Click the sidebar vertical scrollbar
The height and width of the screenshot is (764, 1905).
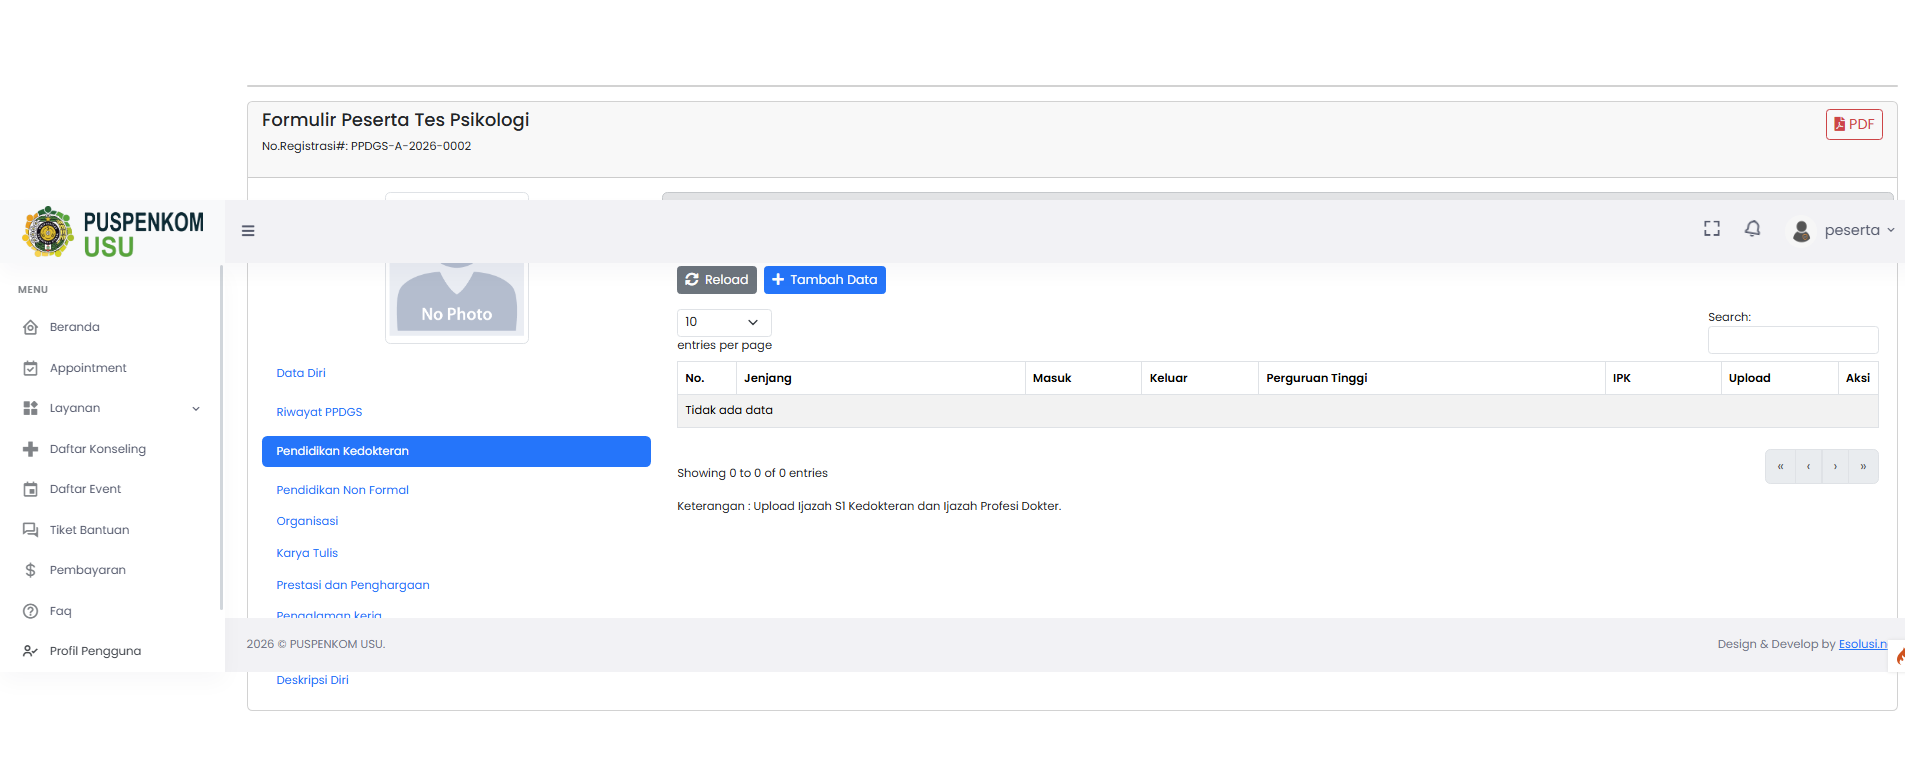click(221, 437)
